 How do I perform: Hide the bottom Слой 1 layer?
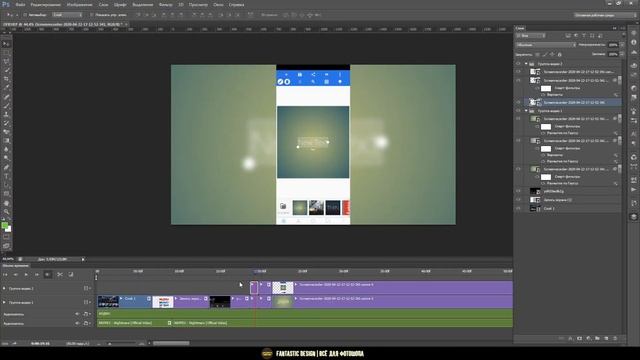[x=518, y=208]
